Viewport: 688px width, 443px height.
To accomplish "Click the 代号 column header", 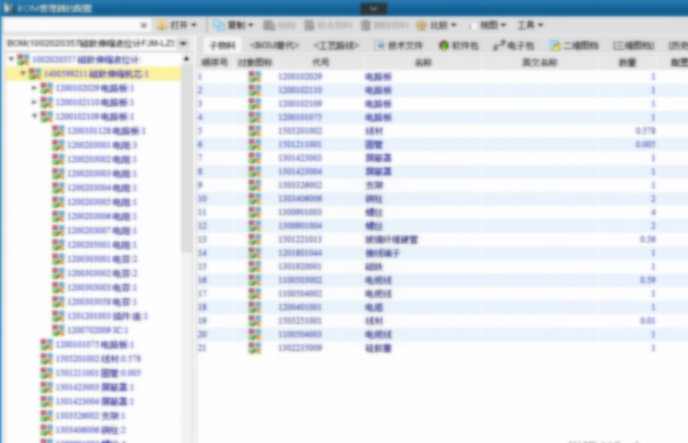I will coord(321,62).
